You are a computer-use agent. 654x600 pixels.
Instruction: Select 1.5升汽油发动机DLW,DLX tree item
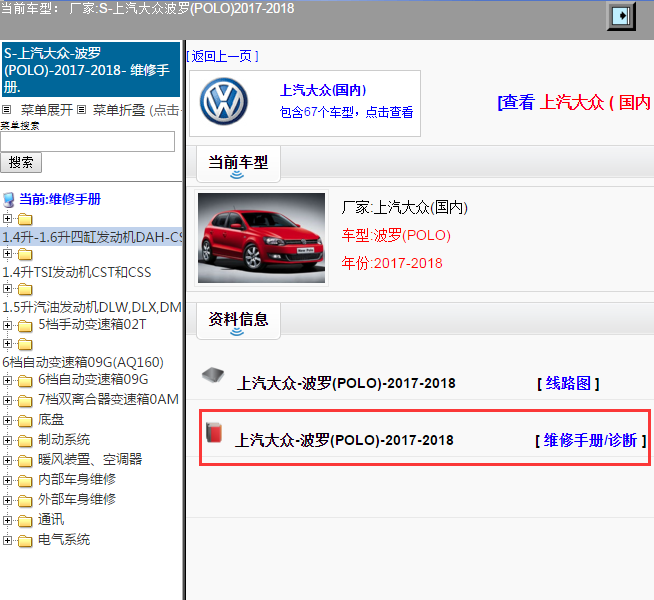(x=92, y=307)
